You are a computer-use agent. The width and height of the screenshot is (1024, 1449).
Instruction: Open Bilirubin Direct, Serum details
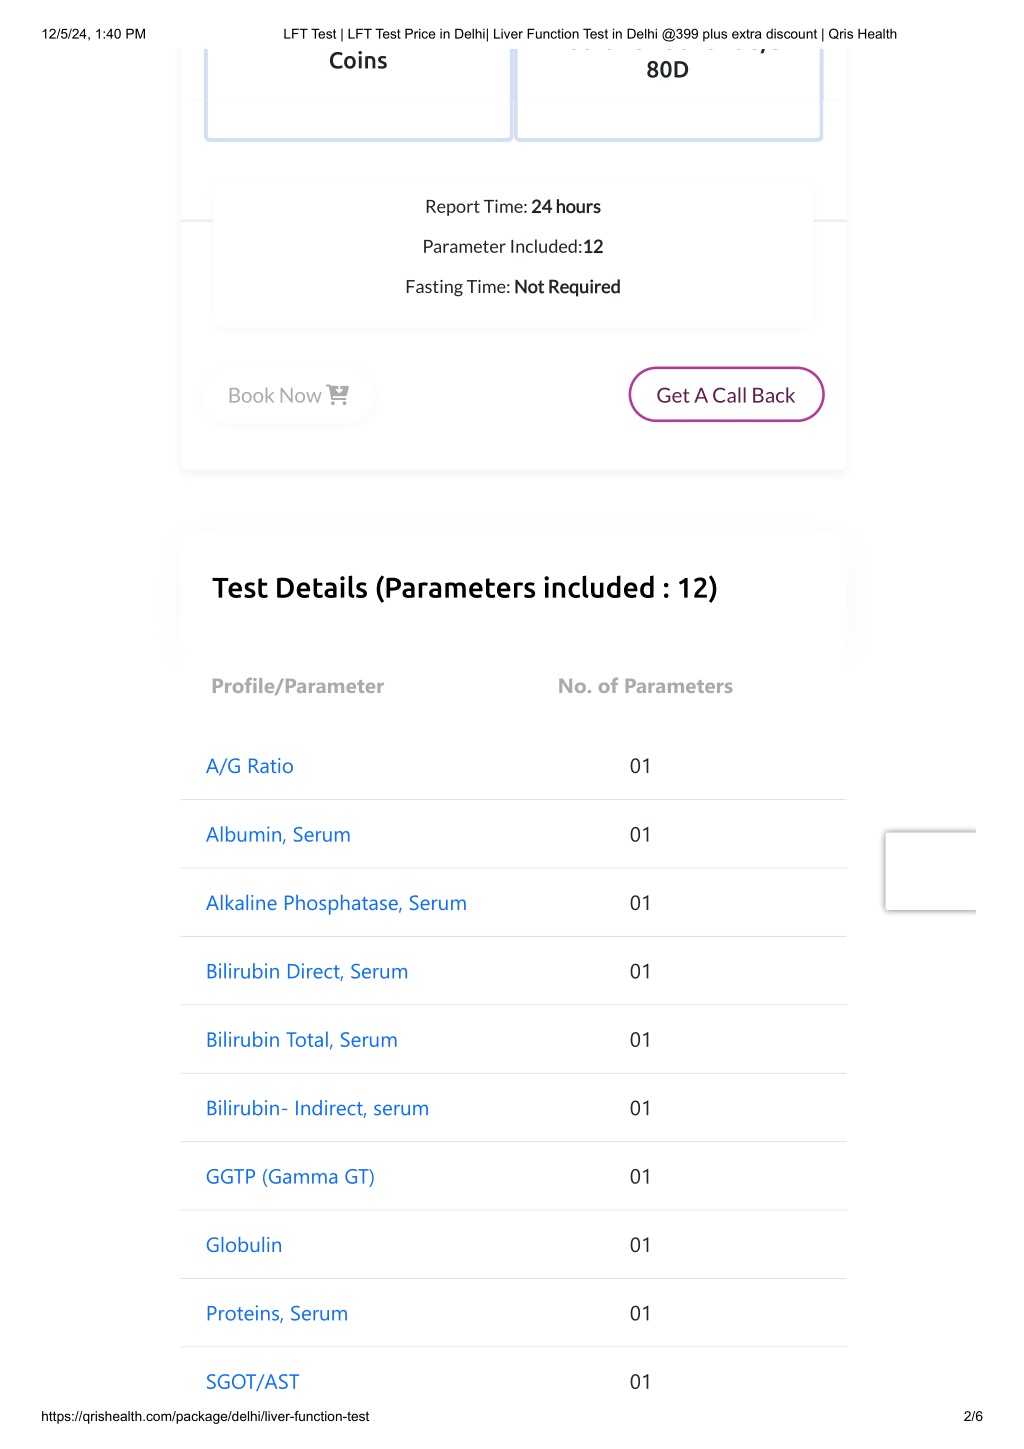307,972
